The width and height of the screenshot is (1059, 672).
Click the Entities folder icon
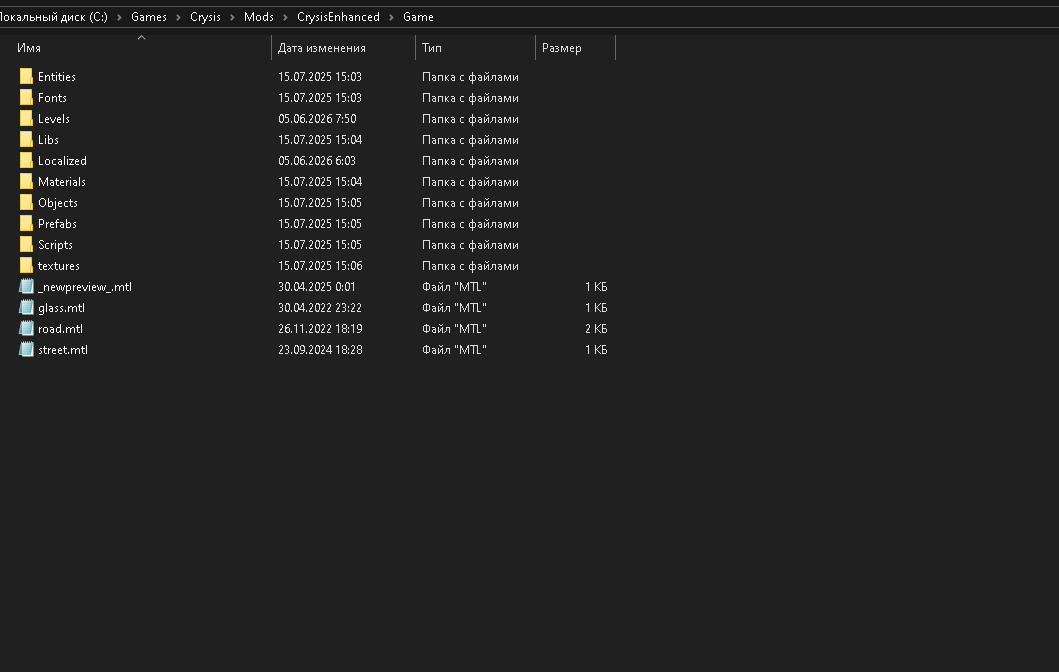coord(26,76)
